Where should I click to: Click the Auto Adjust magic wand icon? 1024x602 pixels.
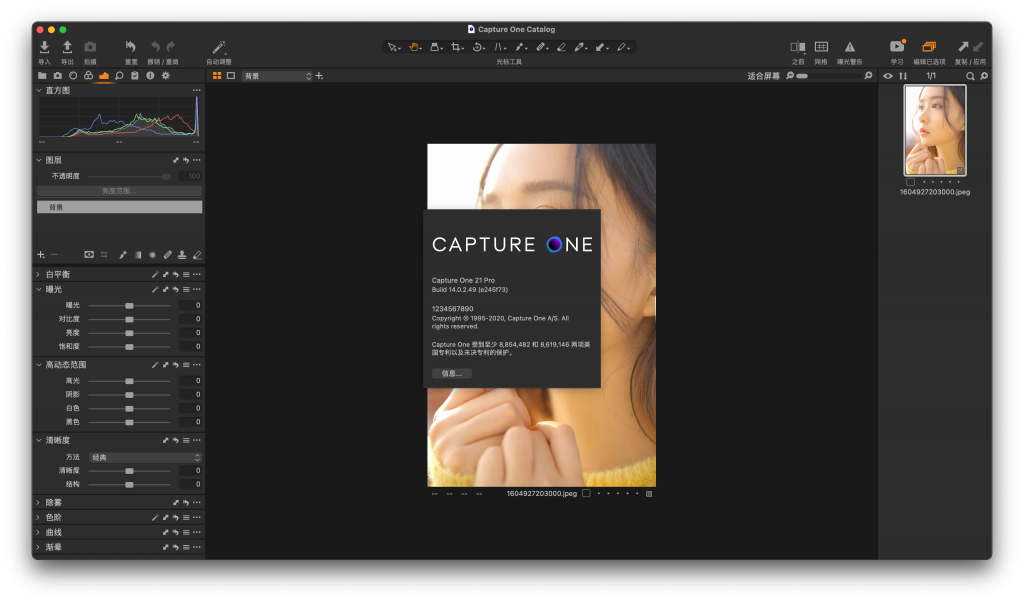click(x=219, y=47)
